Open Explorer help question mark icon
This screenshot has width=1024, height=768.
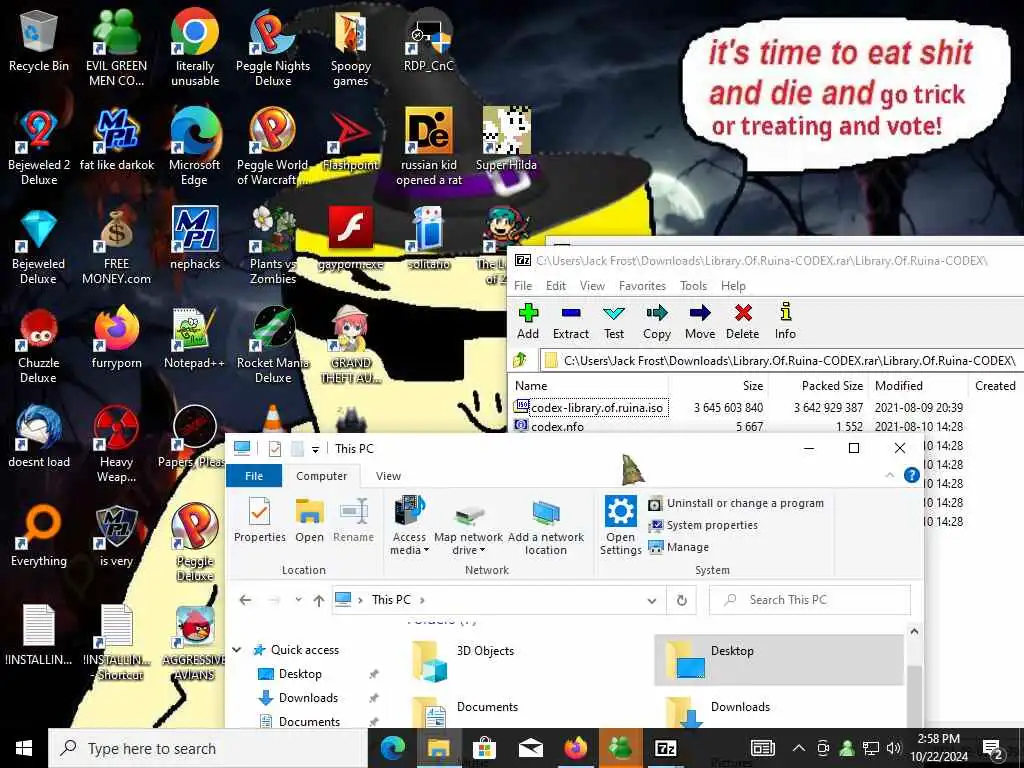click(912, 475)
